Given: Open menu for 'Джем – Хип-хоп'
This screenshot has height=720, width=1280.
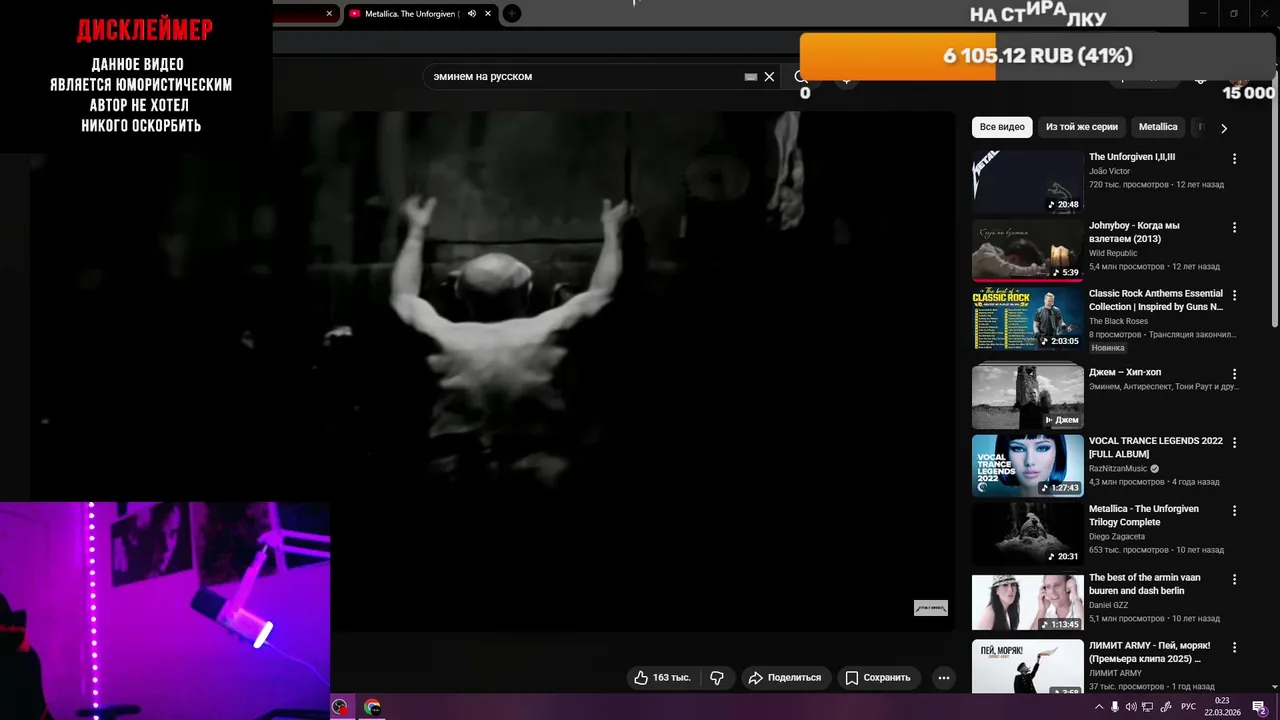Looking at the screenshot, I should (x=1234, y=374).
